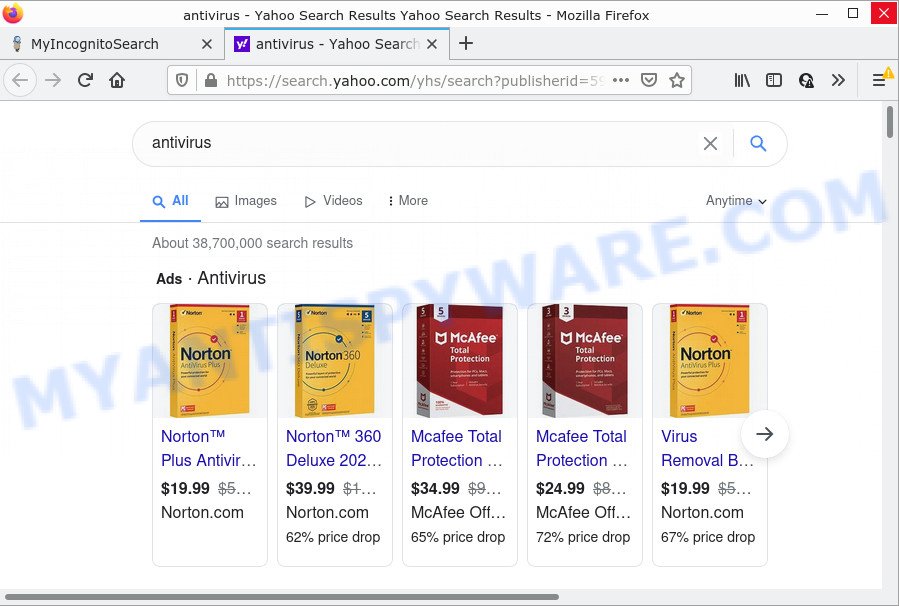Toggle the sidebar view

[x=774, y=80]
